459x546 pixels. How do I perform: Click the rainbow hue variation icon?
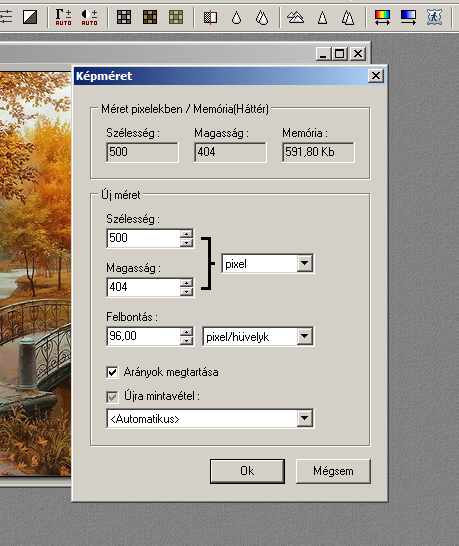click(x=382, y=17)
